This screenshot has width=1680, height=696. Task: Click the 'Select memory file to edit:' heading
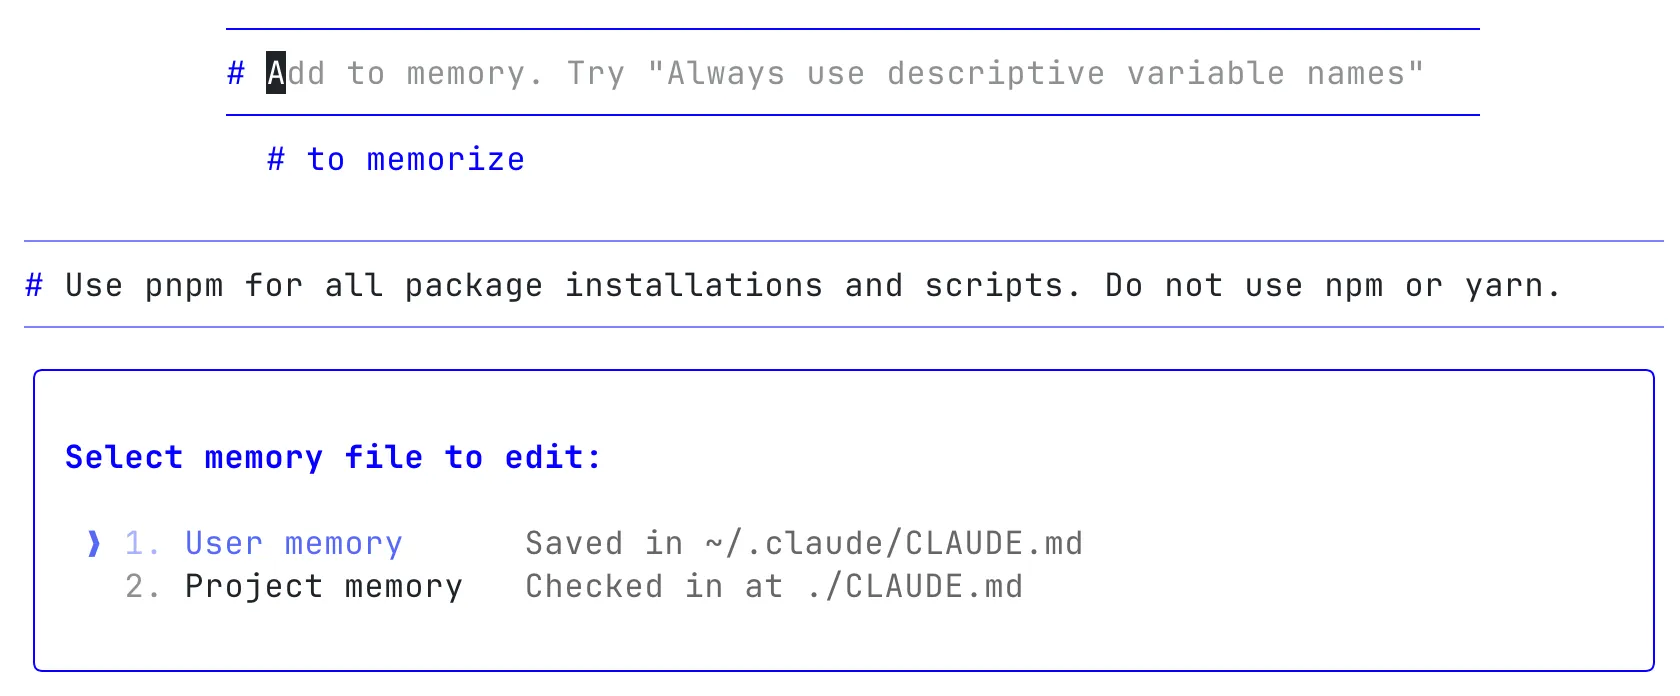pos(333,457)
